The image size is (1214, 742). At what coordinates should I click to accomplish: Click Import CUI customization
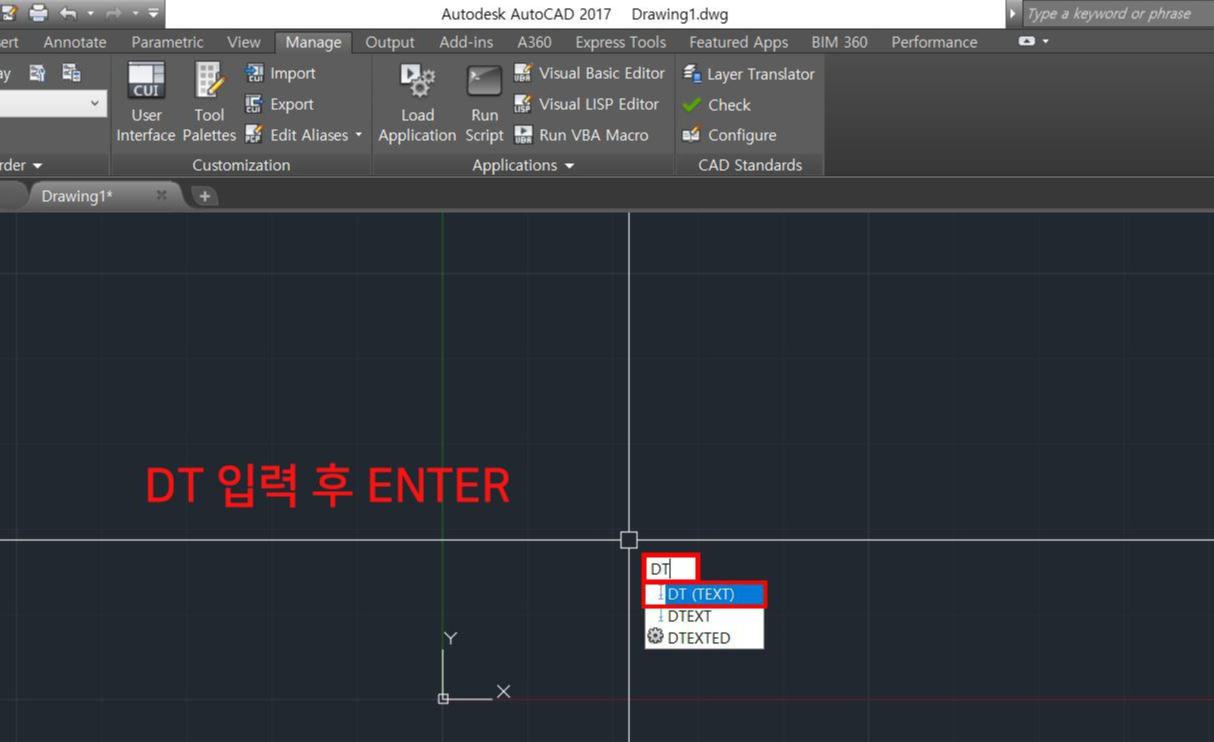coord(280,73)
